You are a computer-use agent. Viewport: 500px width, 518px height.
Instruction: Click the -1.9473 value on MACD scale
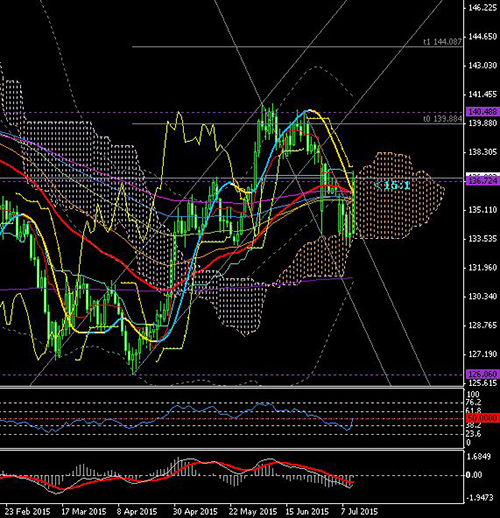pos(480,498)
